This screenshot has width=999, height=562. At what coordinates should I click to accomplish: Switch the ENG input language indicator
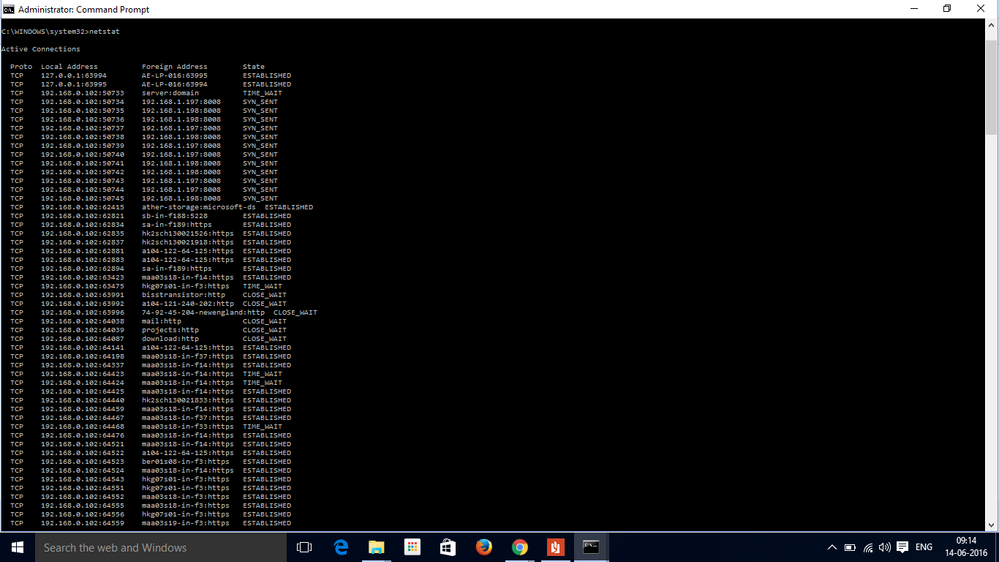click(x=924, y=547)
